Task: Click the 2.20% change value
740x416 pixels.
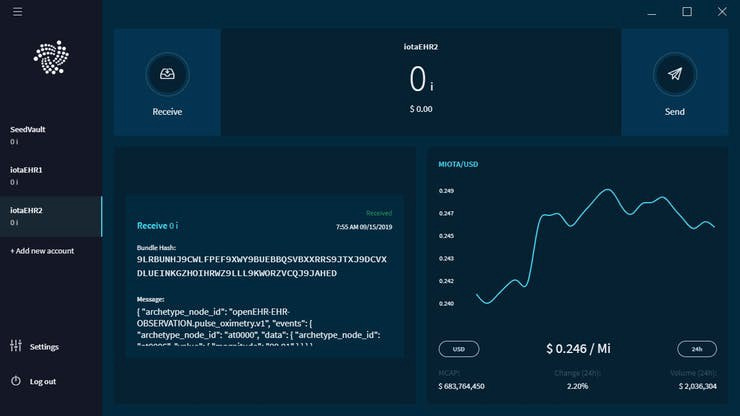Action: (x=577, y=386)
